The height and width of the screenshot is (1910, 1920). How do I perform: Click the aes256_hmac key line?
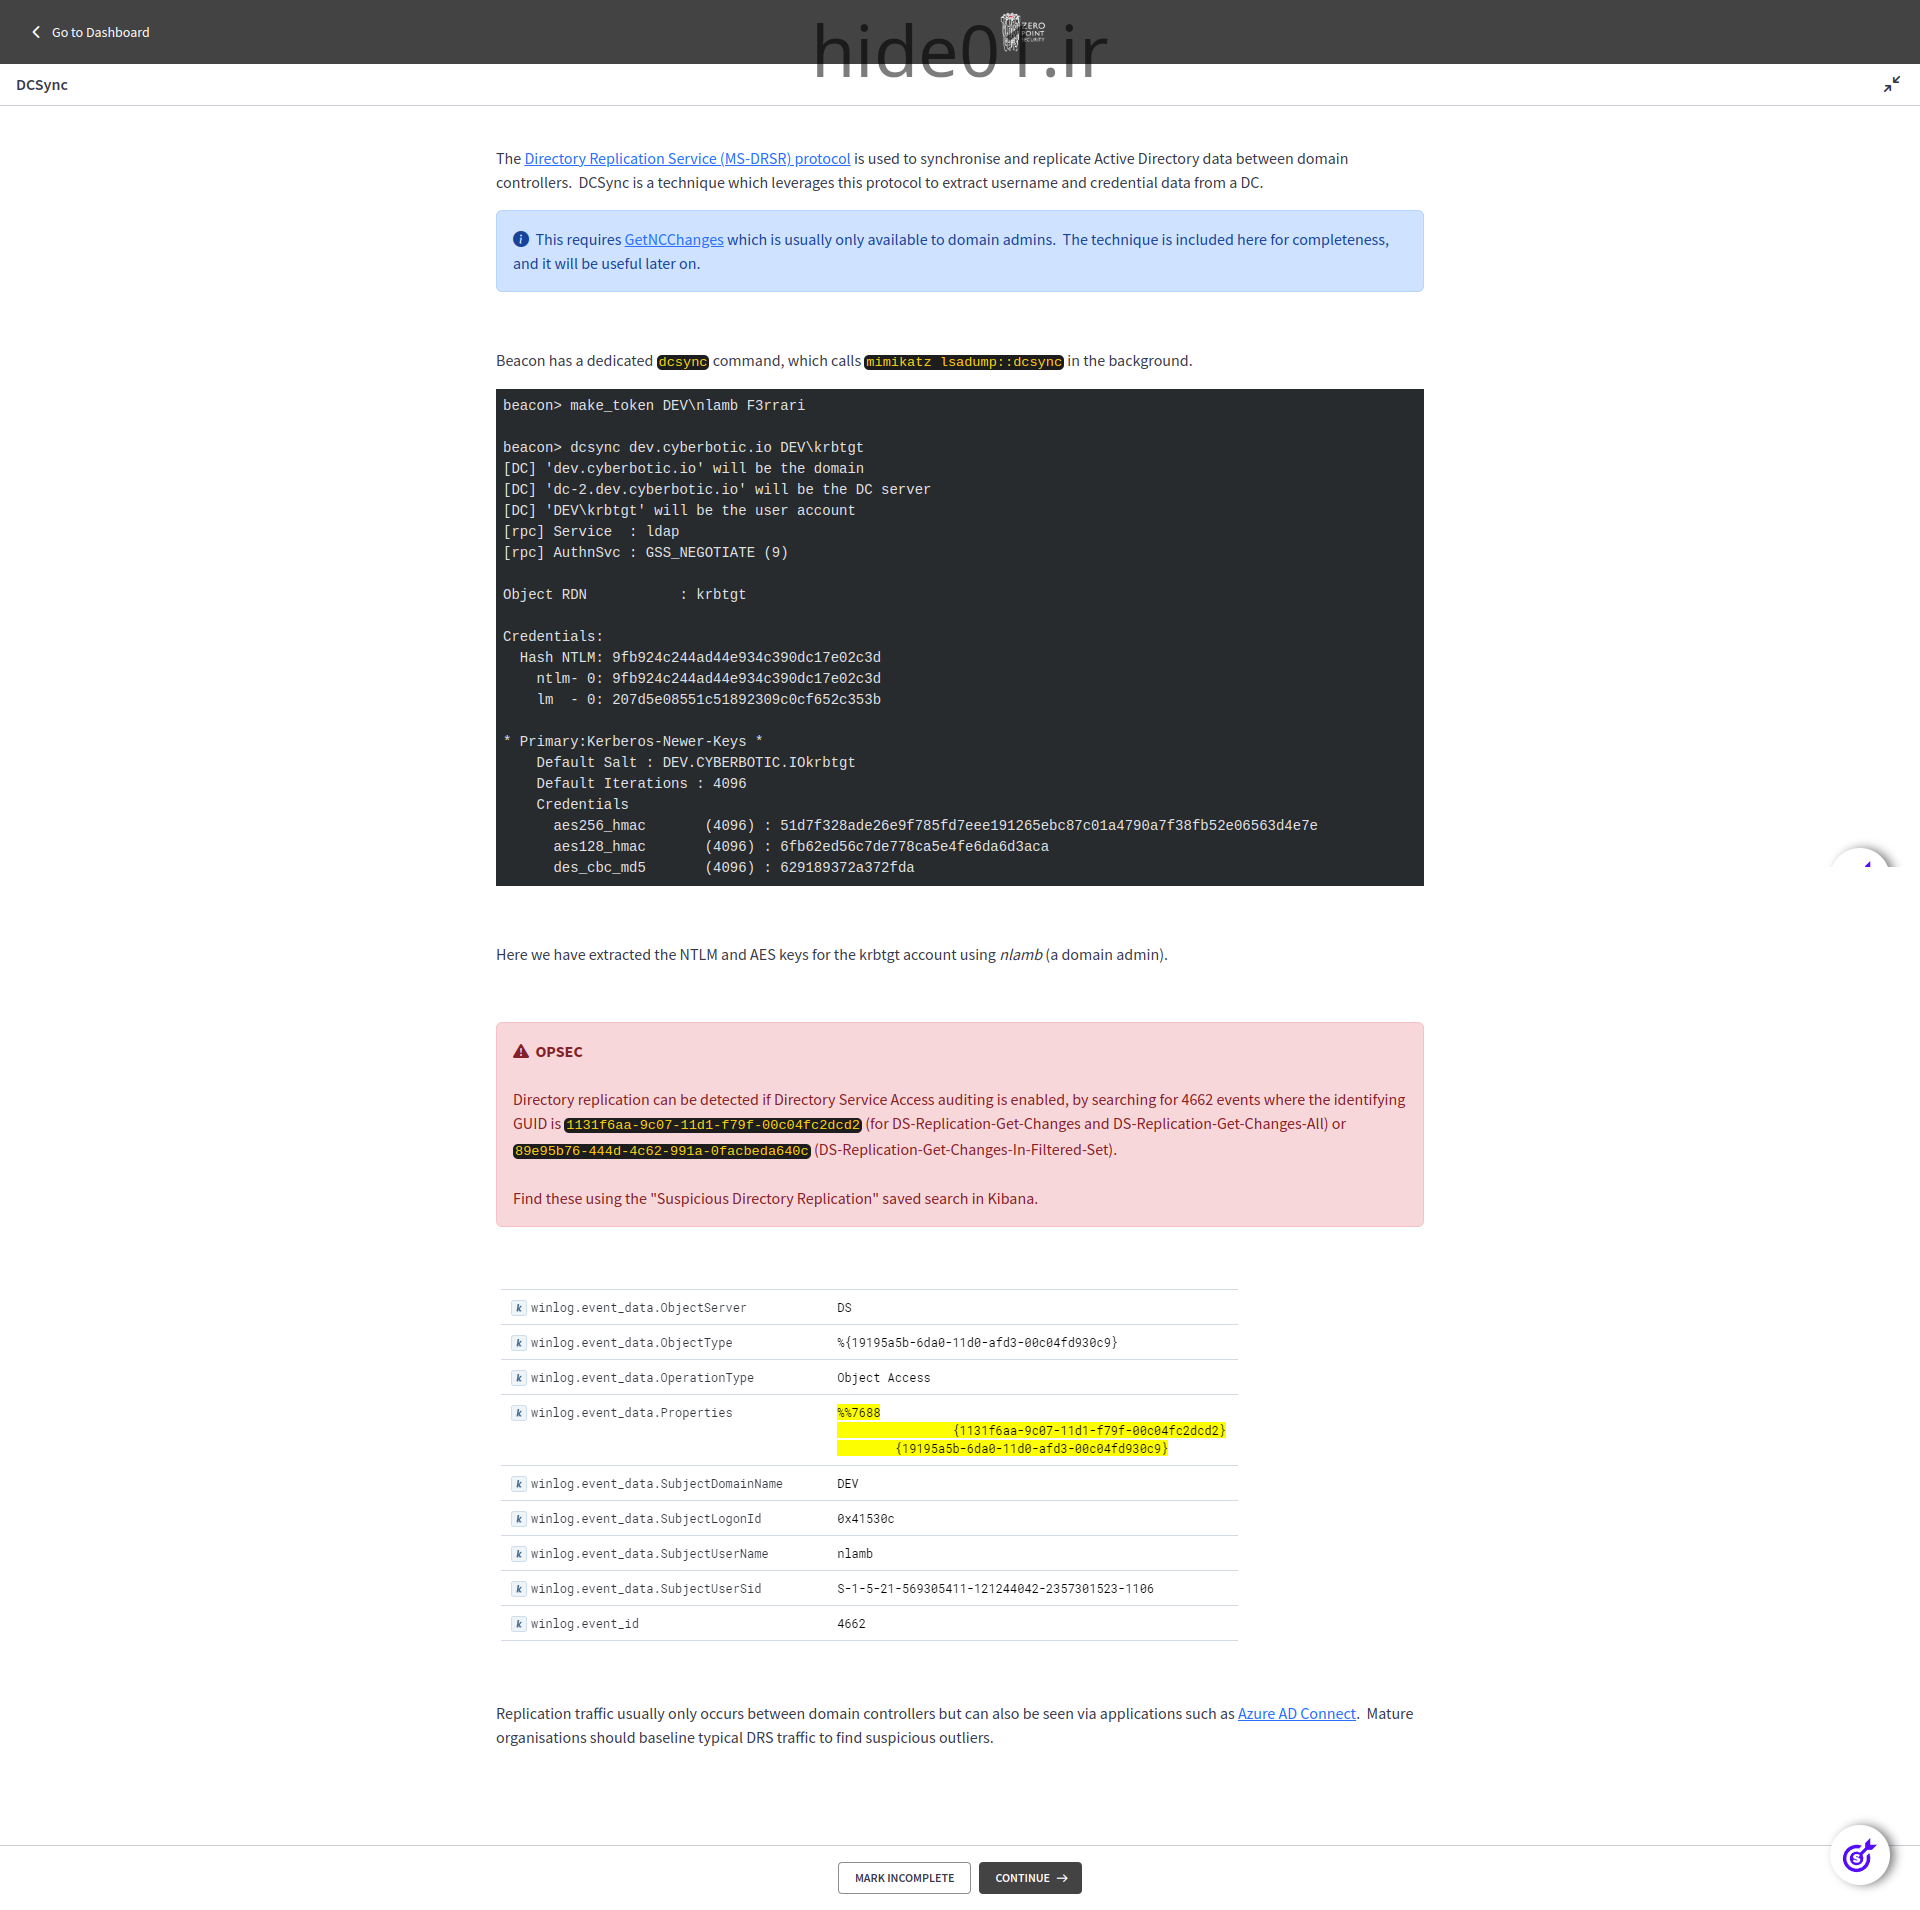pos(935,826)
